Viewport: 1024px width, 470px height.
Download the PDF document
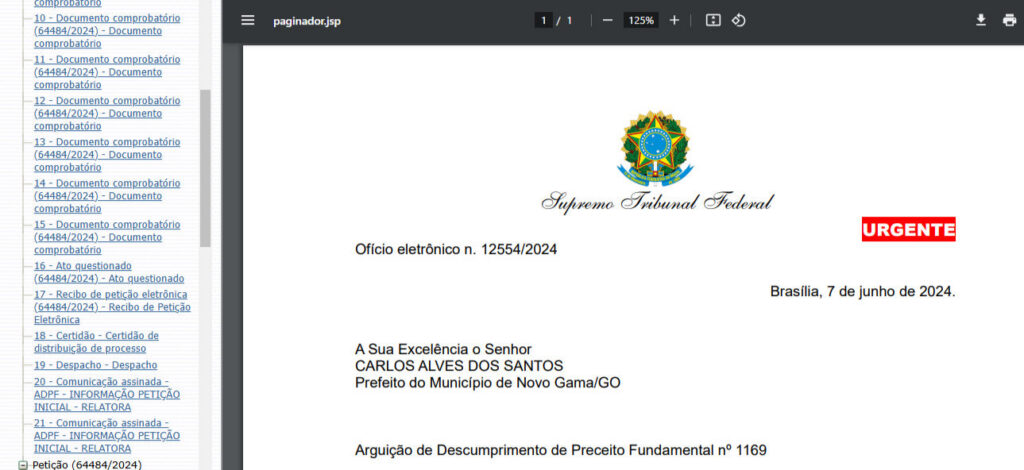(x=981, y=21)
